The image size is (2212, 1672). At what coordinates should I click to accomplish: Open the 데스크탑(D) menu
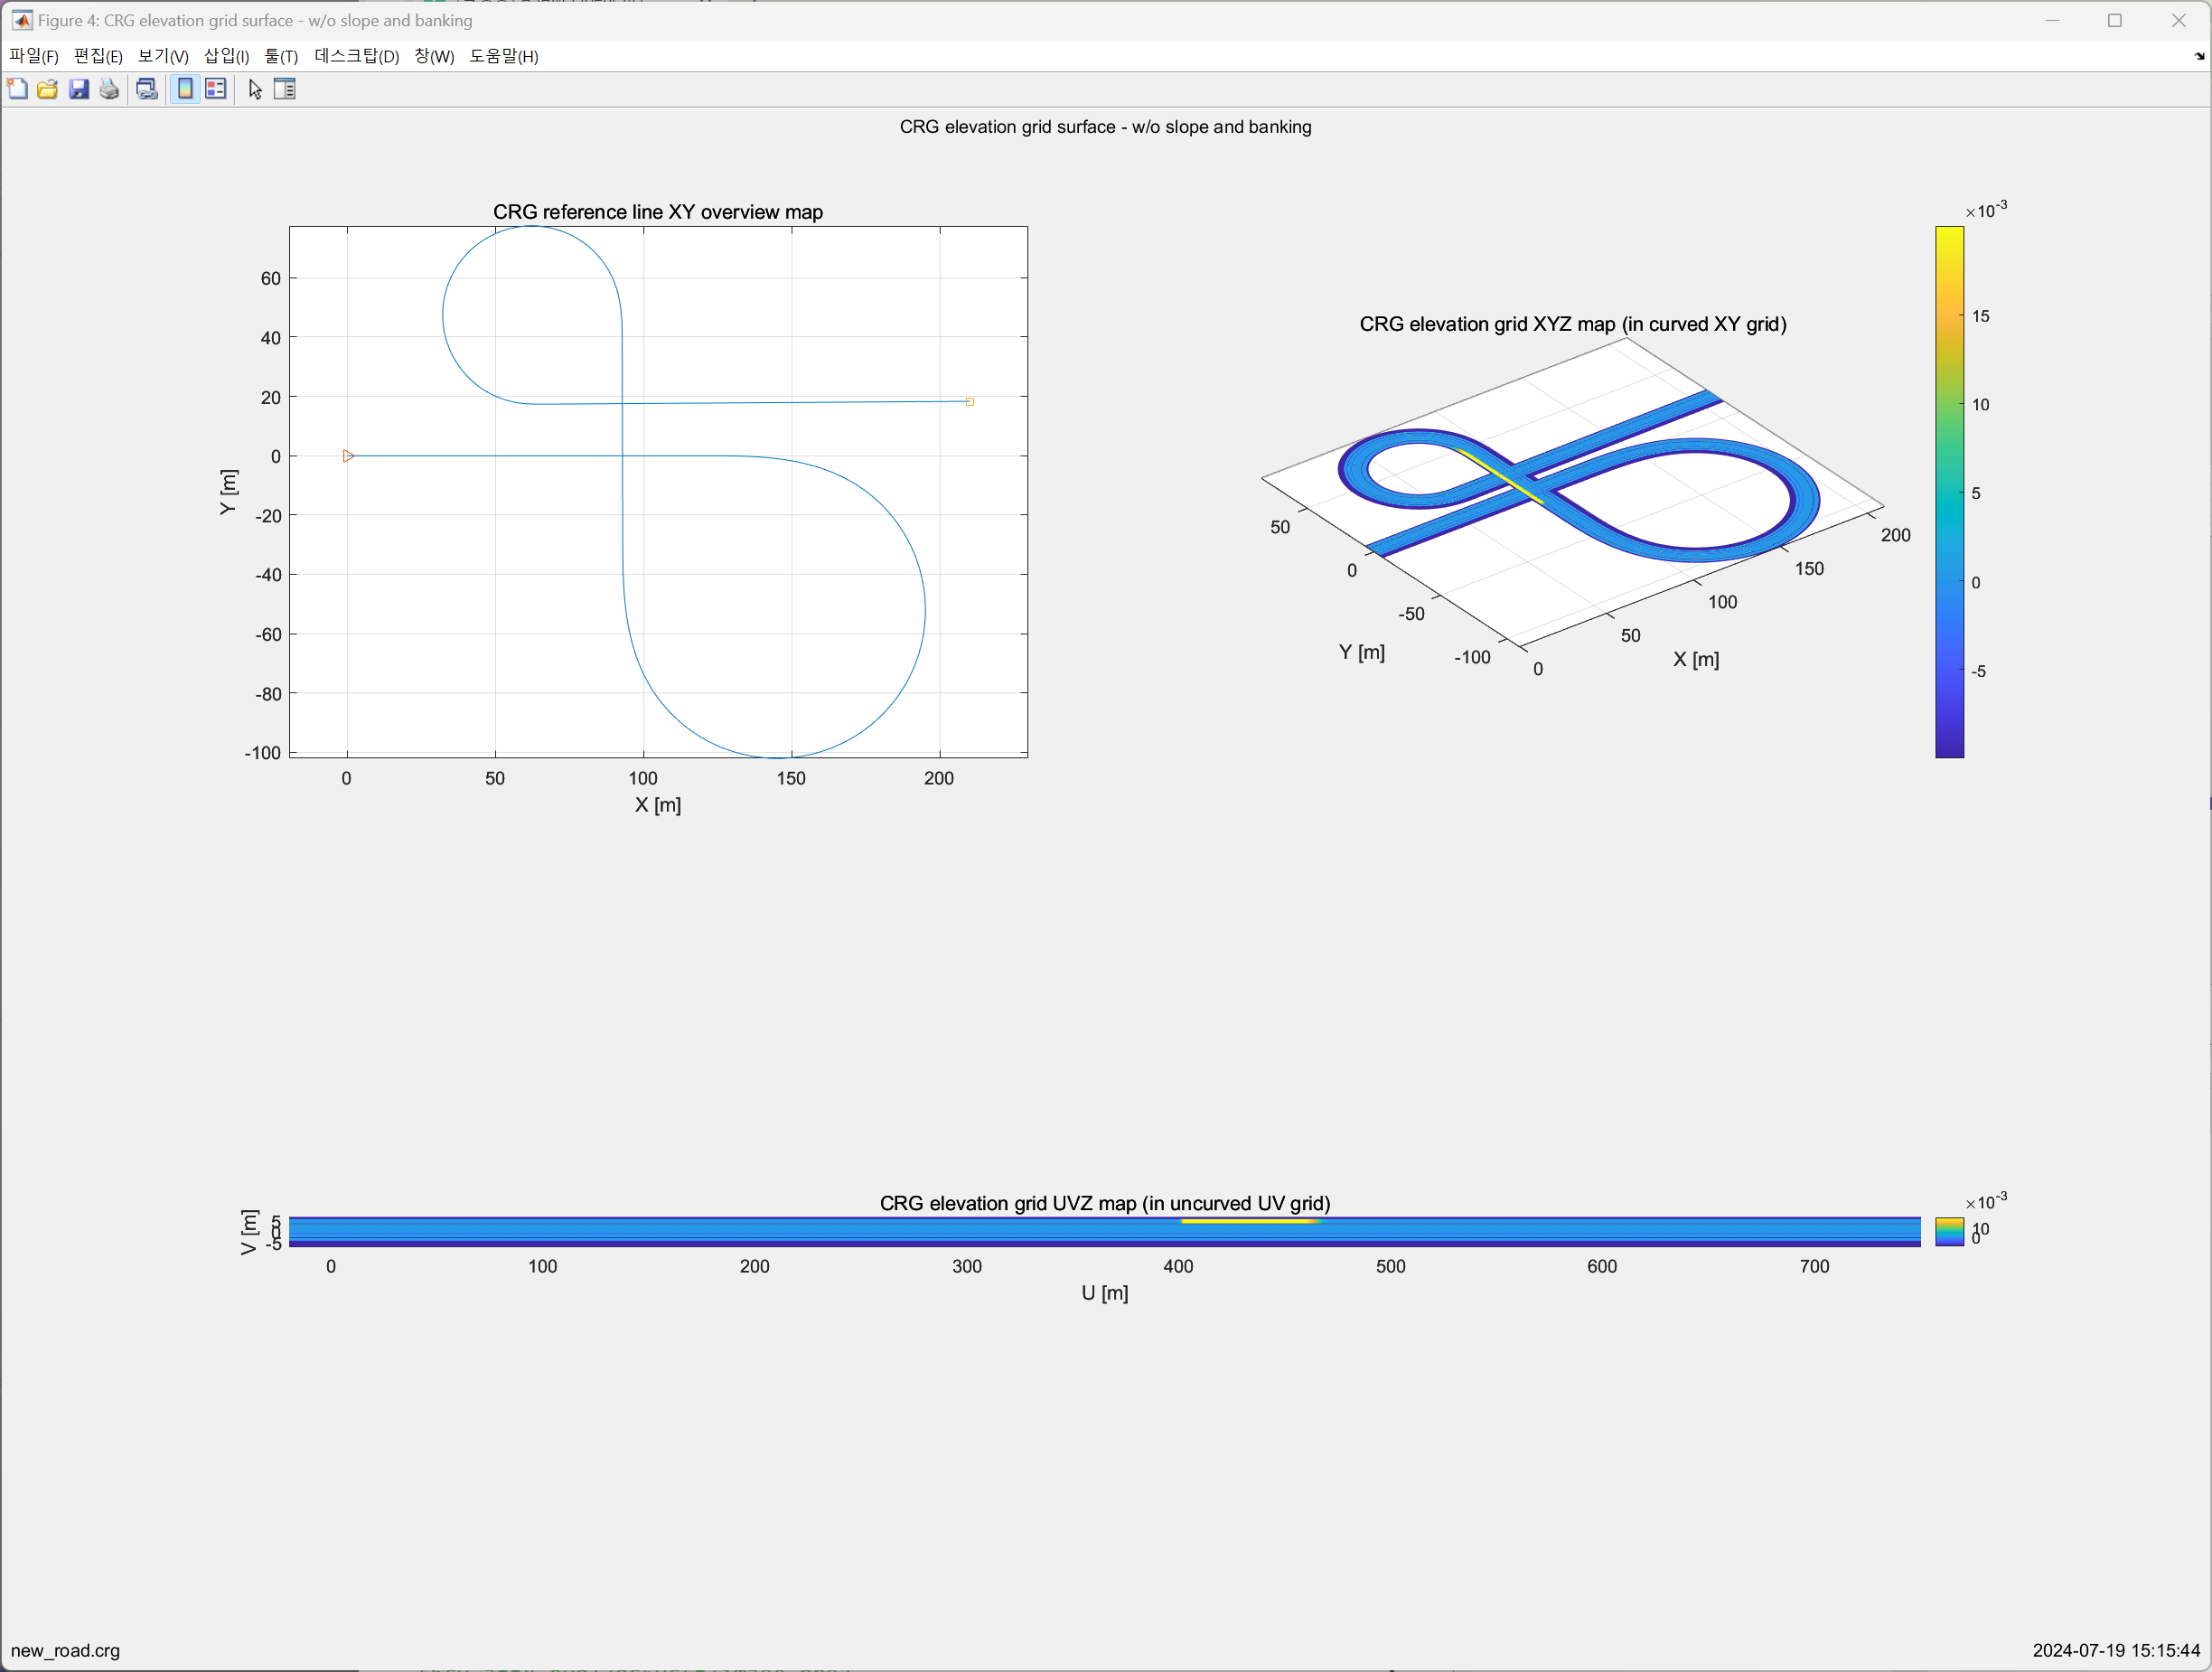pos(357,56)
